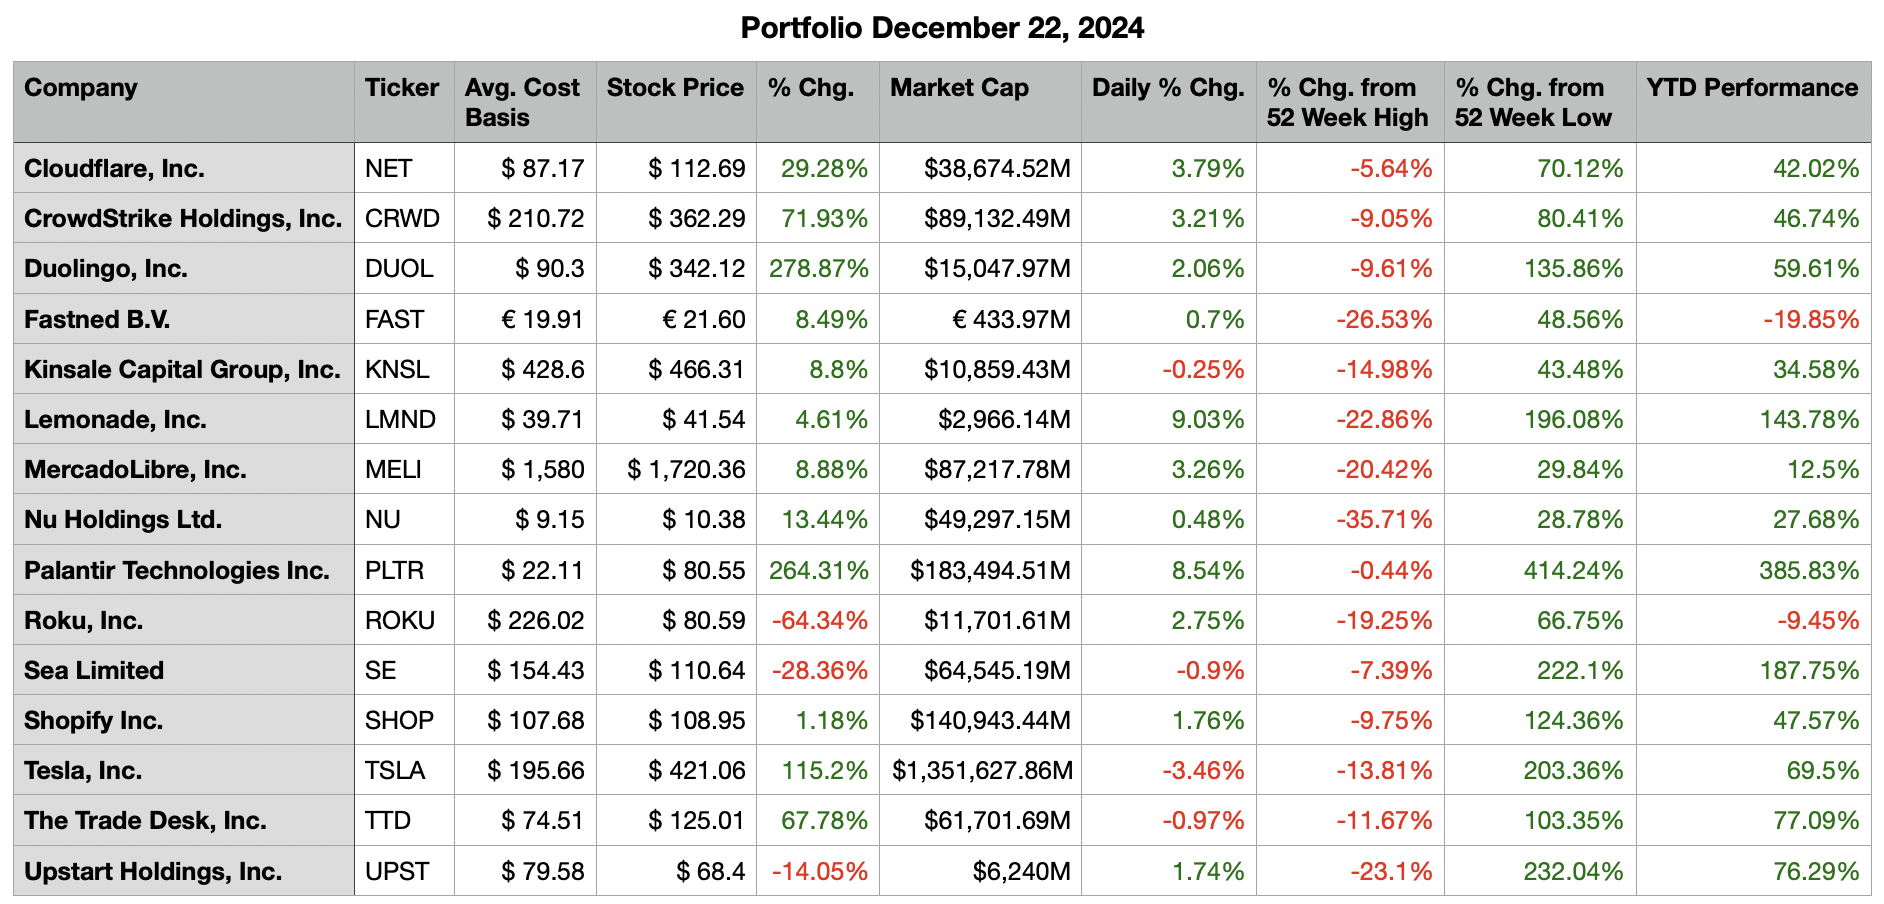
Task: Select the Palantir Technologies Inc. row name
Action: click(177, 571)
